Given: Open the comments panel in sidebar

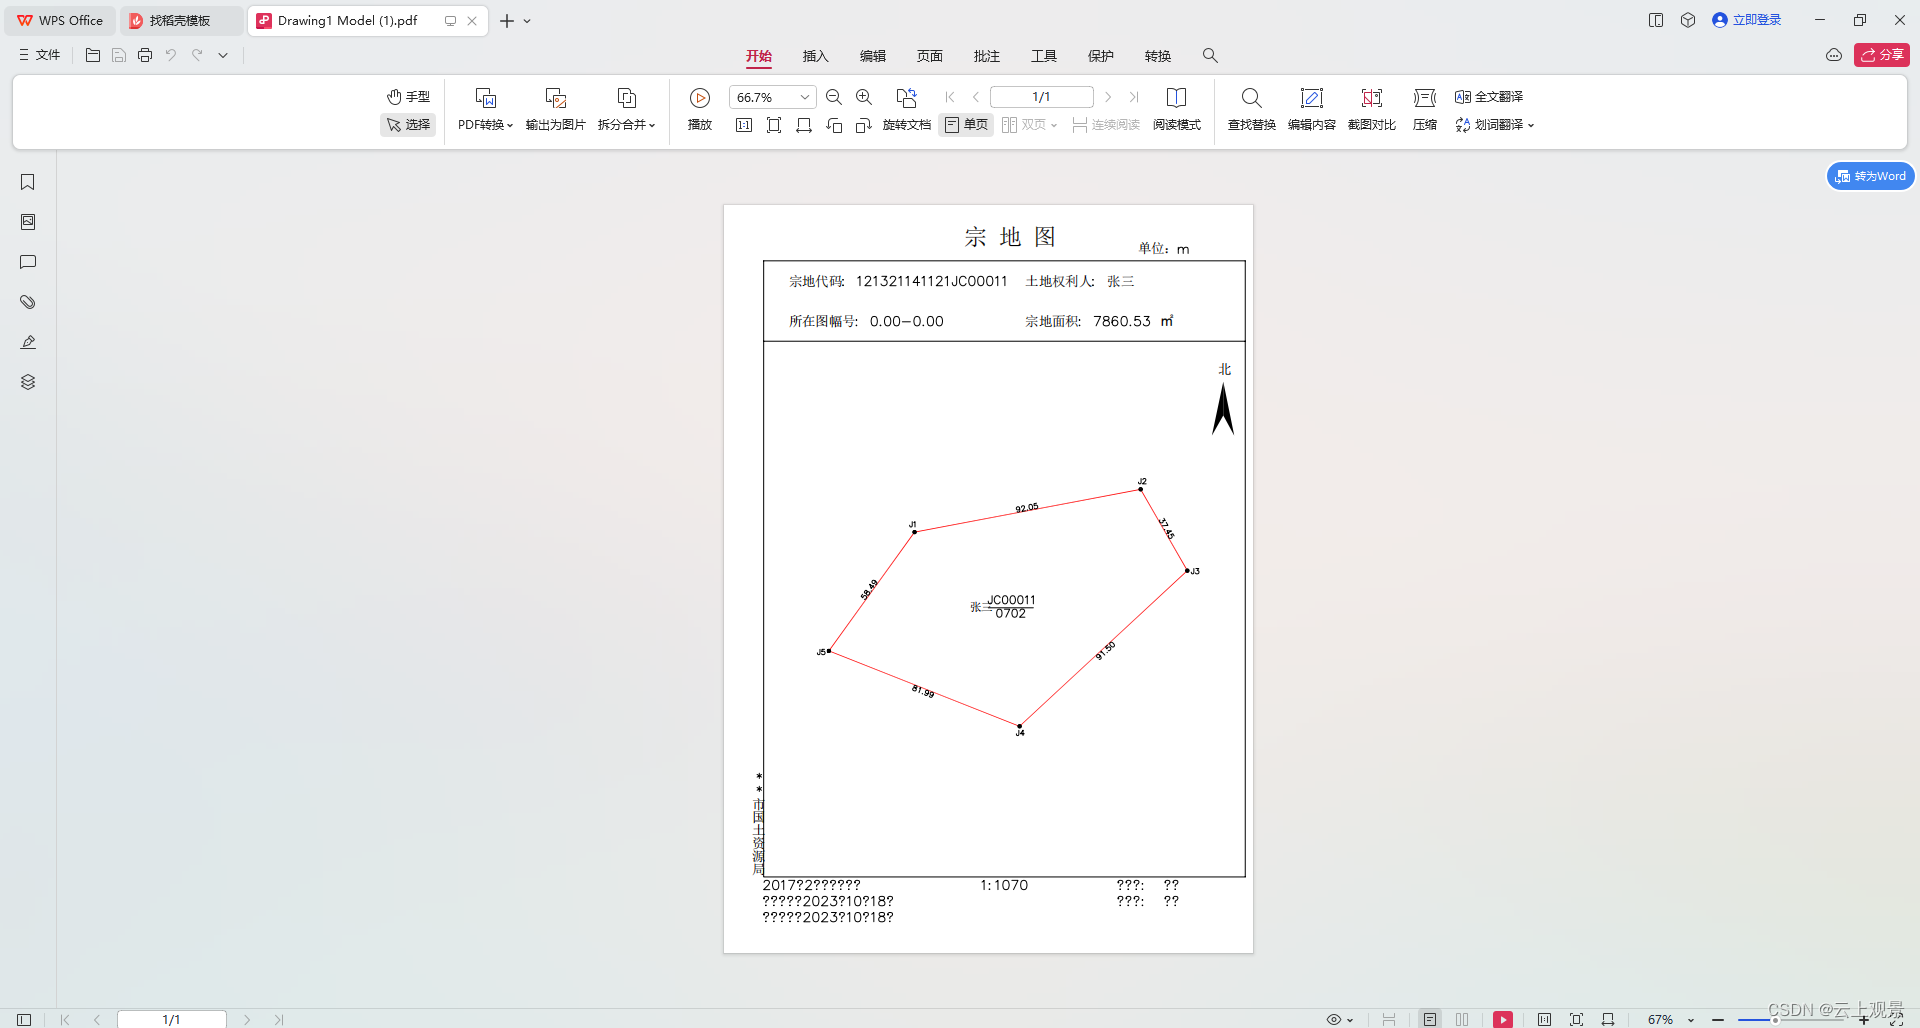Looking at the screenshot, I should [28, 262].
